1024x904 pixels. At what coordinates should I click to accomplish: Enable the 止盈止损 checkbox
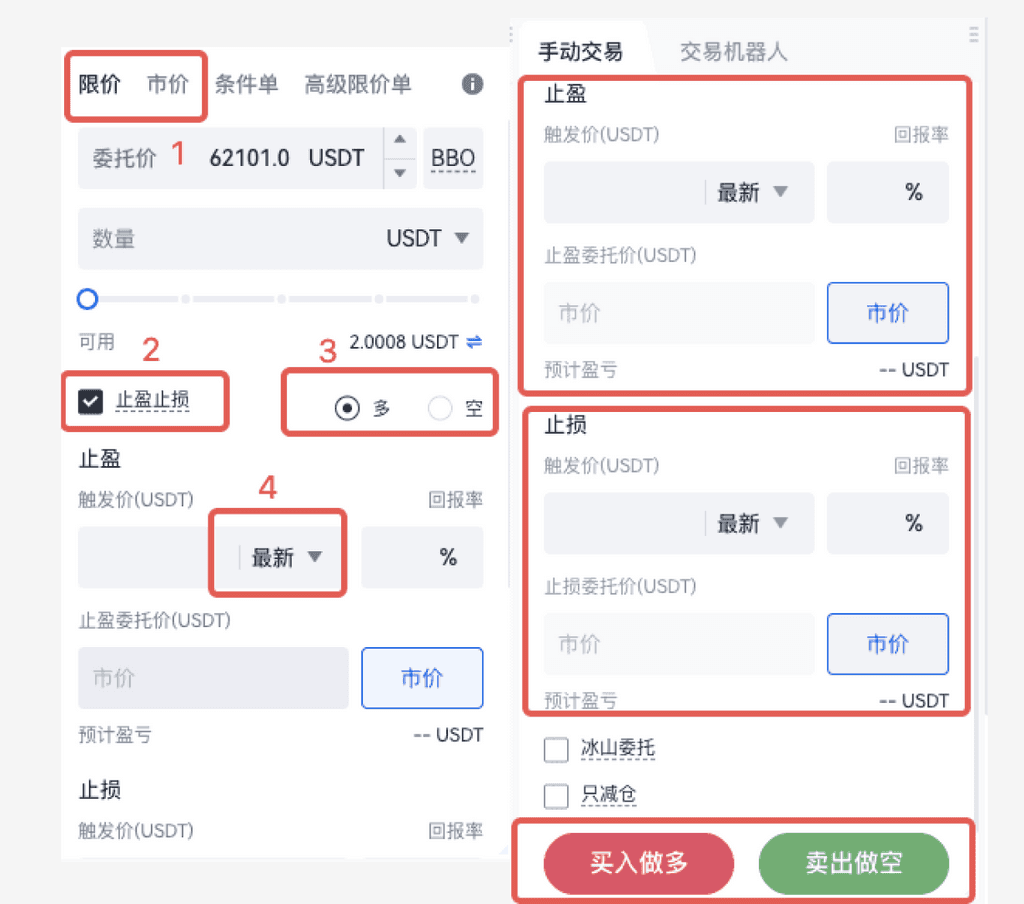tap(89, 401)
